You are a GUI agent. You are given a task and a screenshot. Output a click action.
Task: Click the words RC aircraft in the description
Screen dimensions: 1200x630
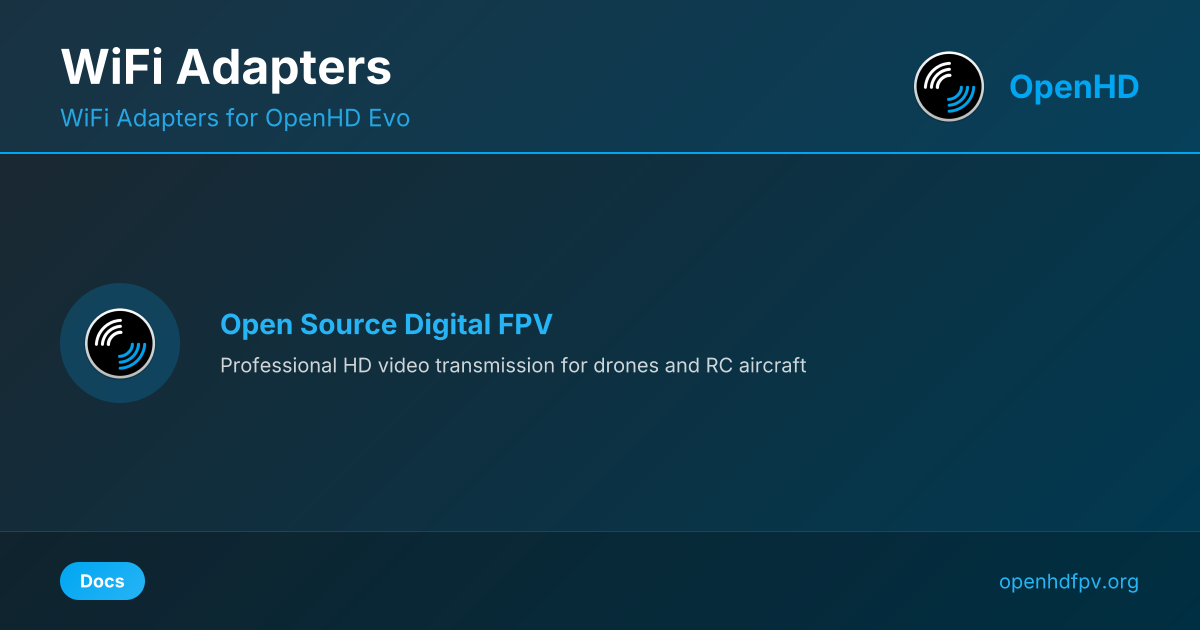[756, 365]
